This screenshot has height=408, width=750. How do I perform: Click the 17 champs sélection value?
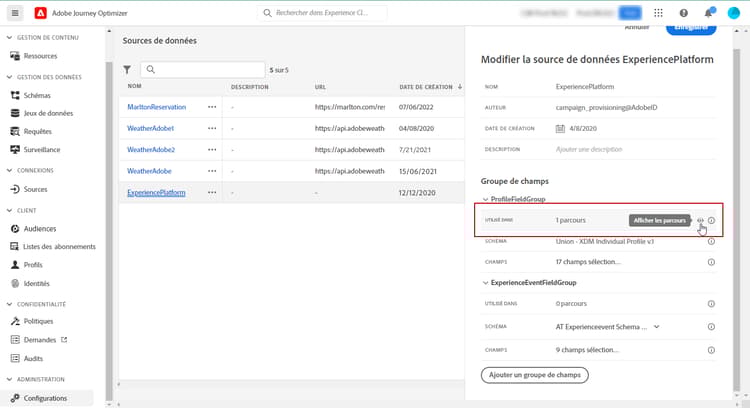click(588, 262)
